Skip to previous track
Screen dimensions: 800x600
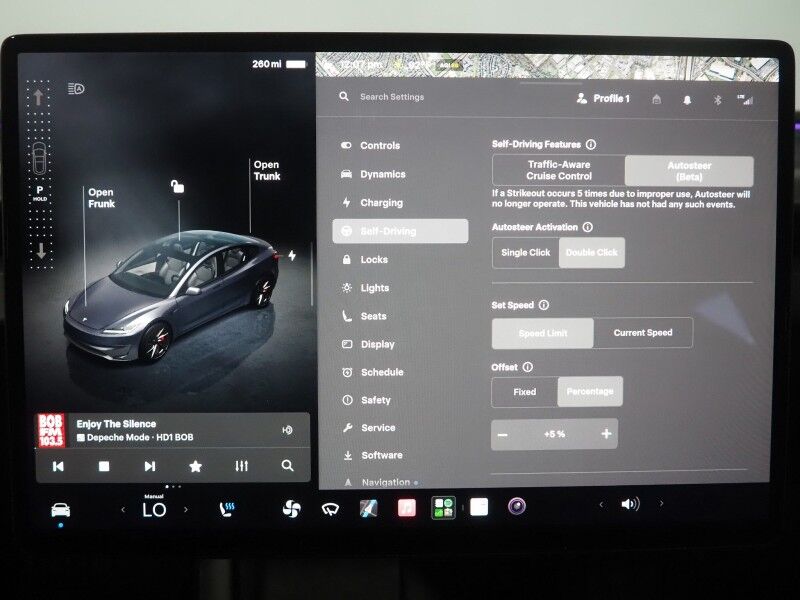tap(58, 466)
